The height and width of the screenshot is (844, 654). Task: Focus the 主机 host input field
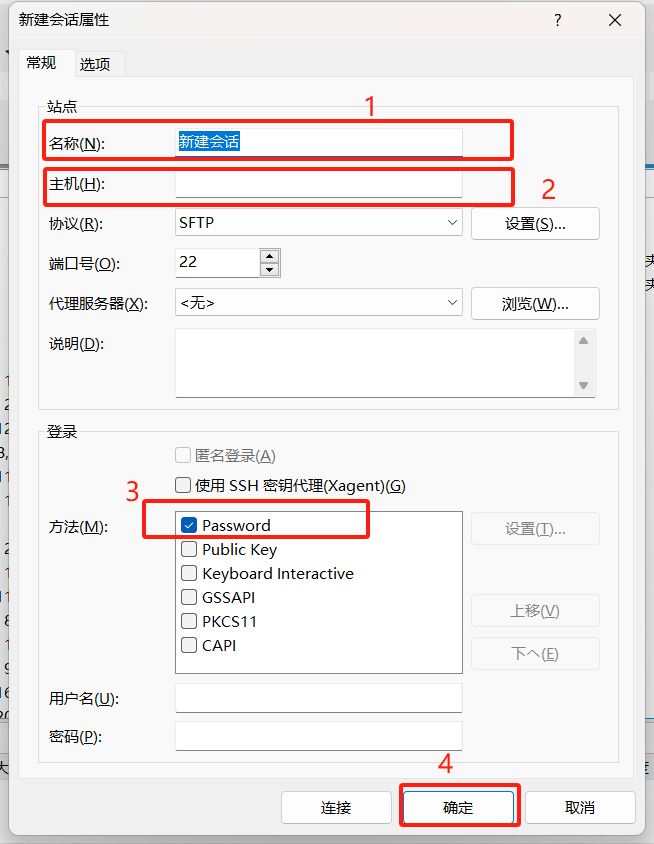point(319,184)
